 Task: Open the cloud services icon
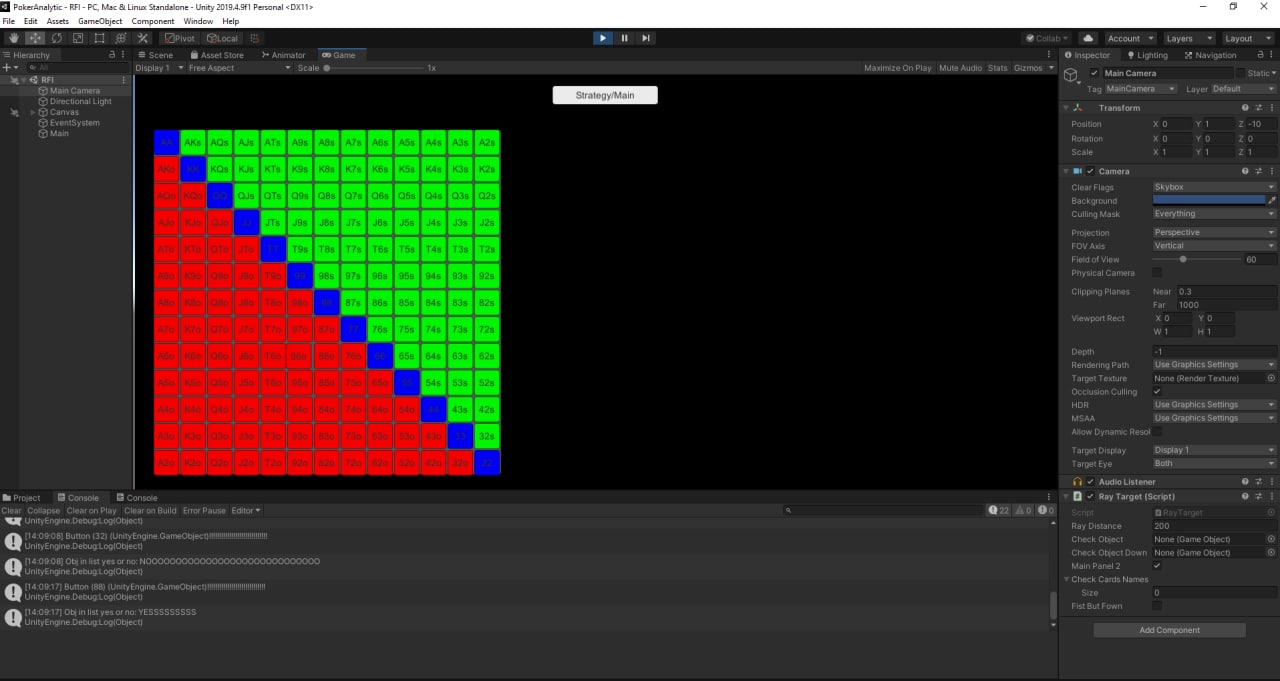(x=1088, y=38)
